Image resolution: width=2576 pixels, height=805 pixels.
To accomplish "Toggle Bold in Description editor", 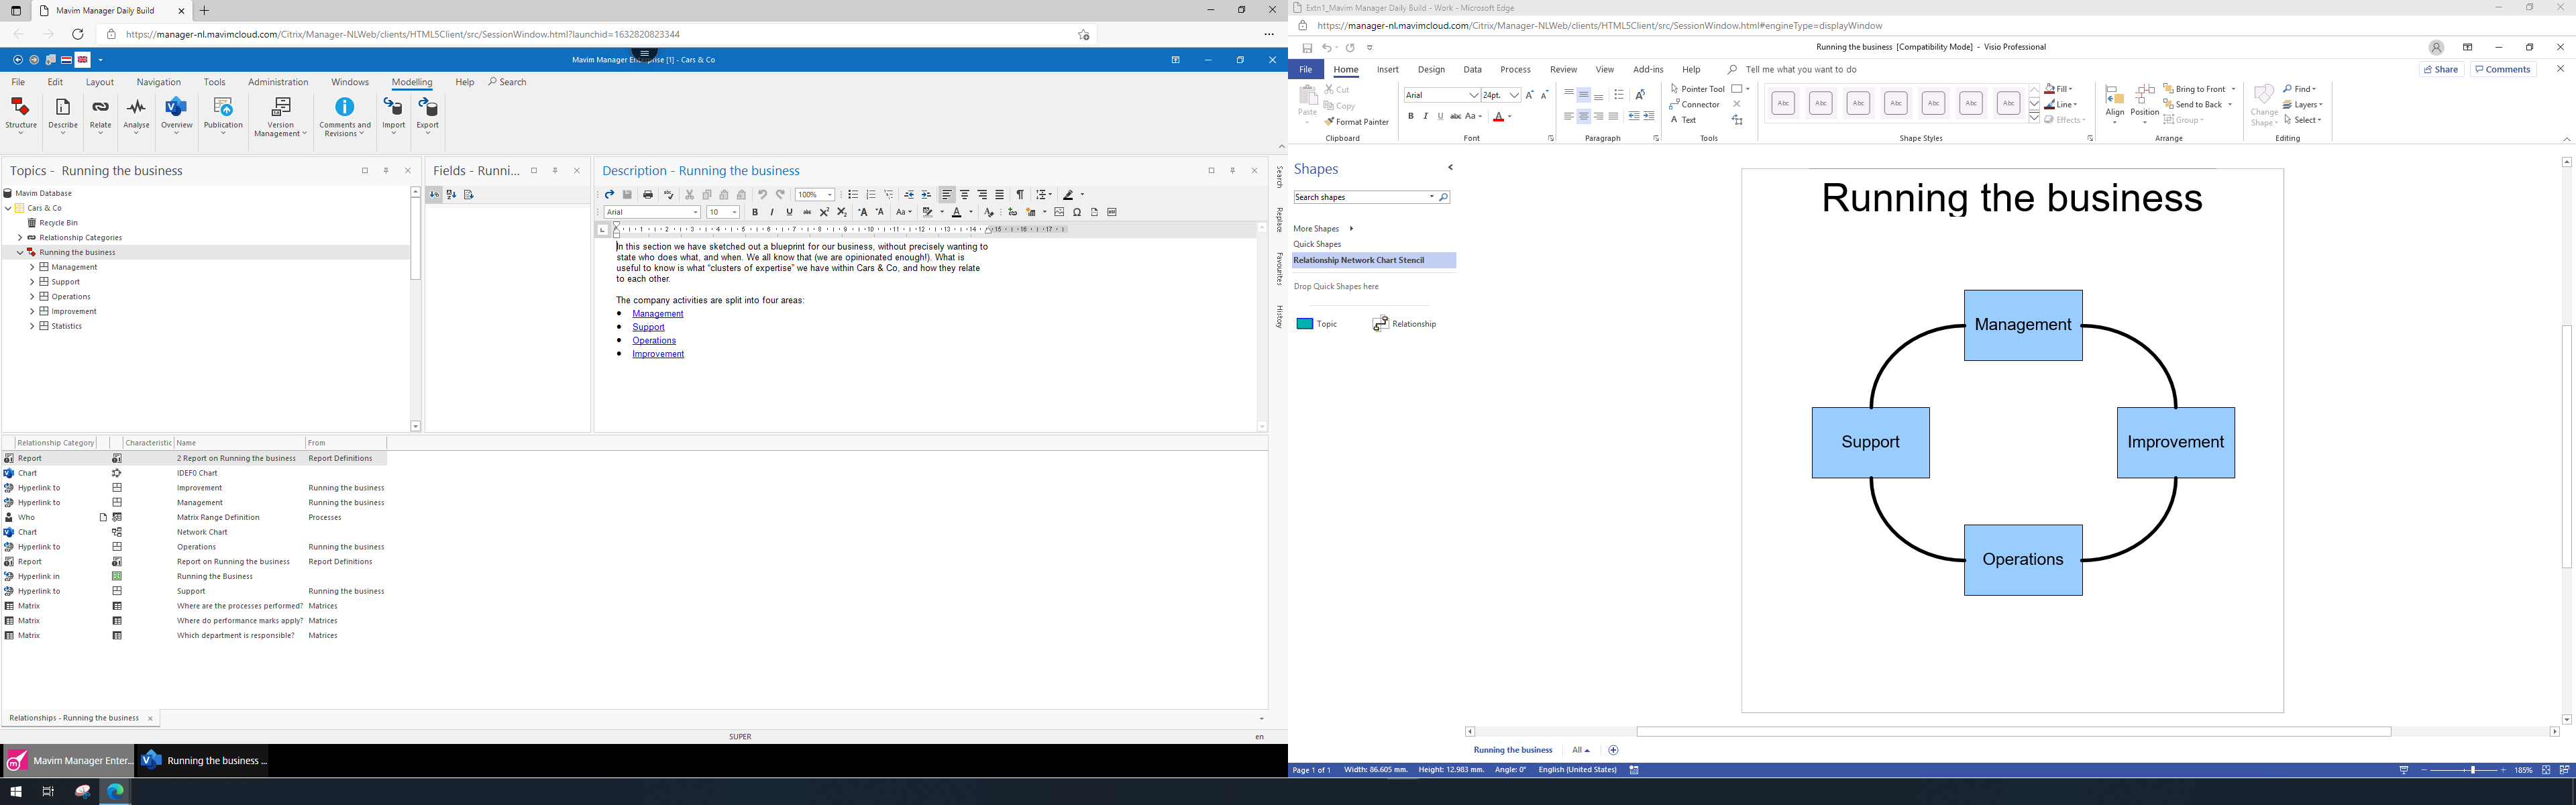I will pos(755,212).
